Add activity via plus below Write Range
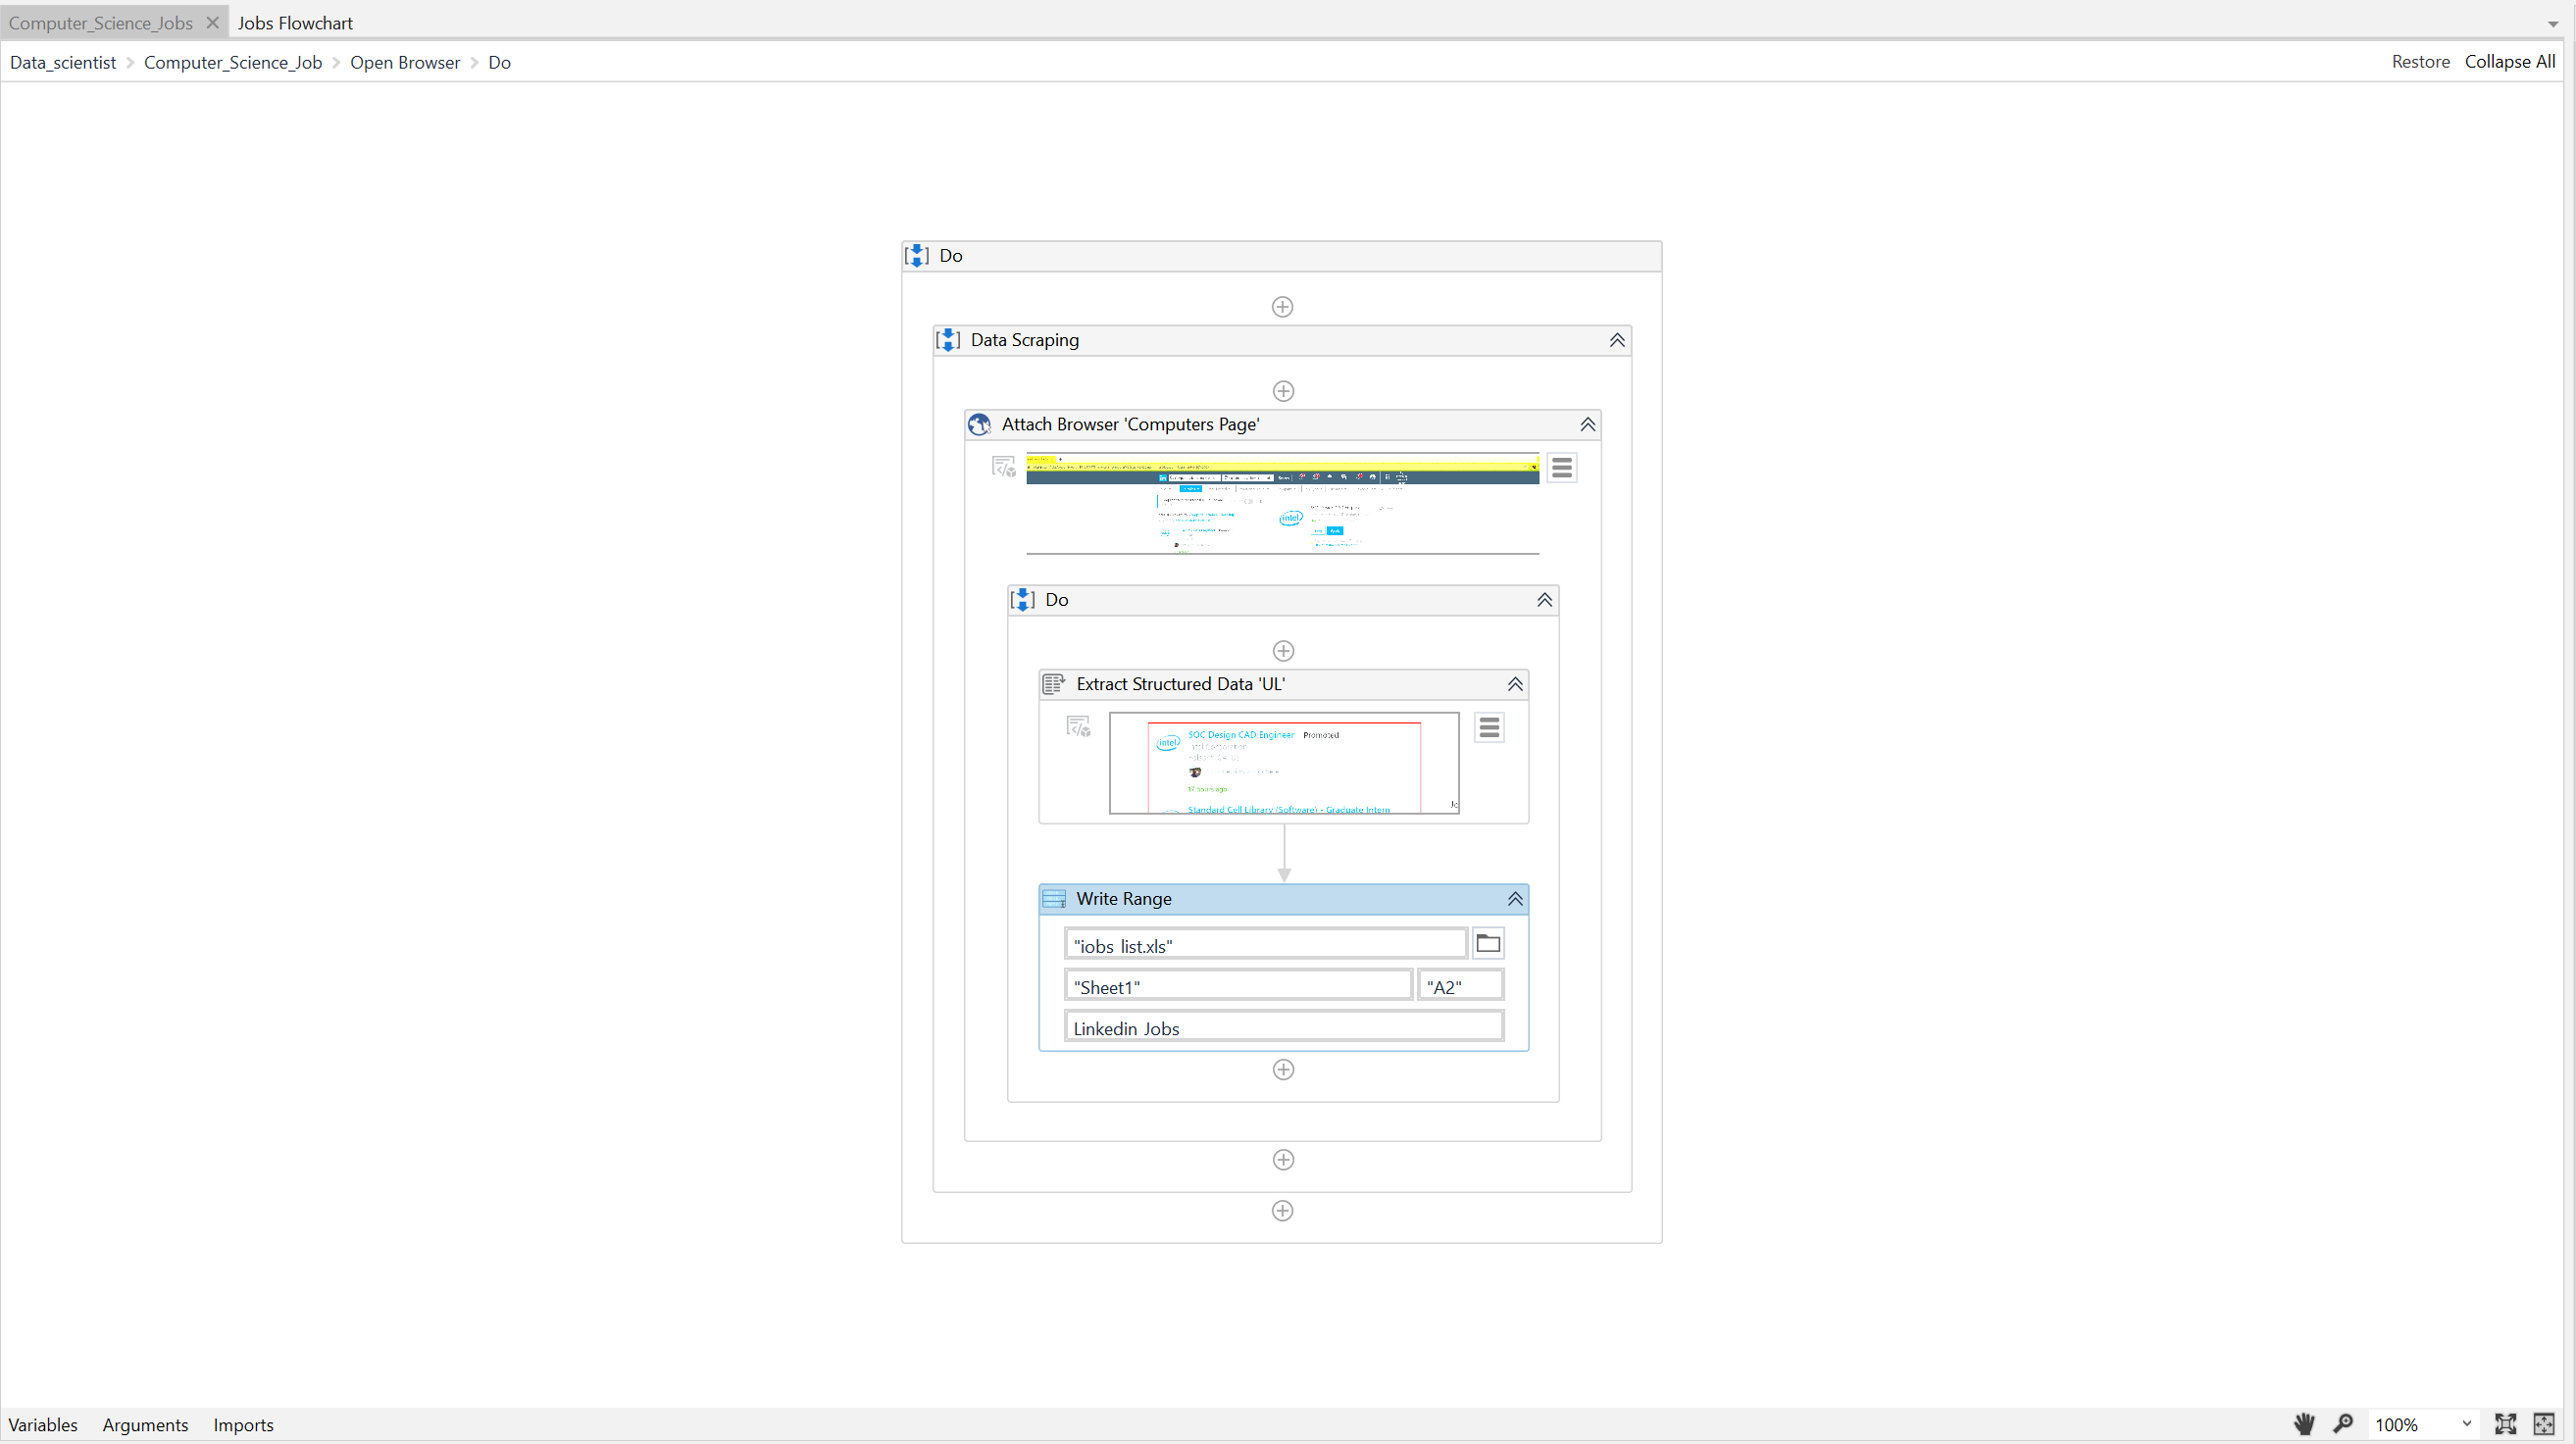2576x1444 pixels. coord(1283,1069)
